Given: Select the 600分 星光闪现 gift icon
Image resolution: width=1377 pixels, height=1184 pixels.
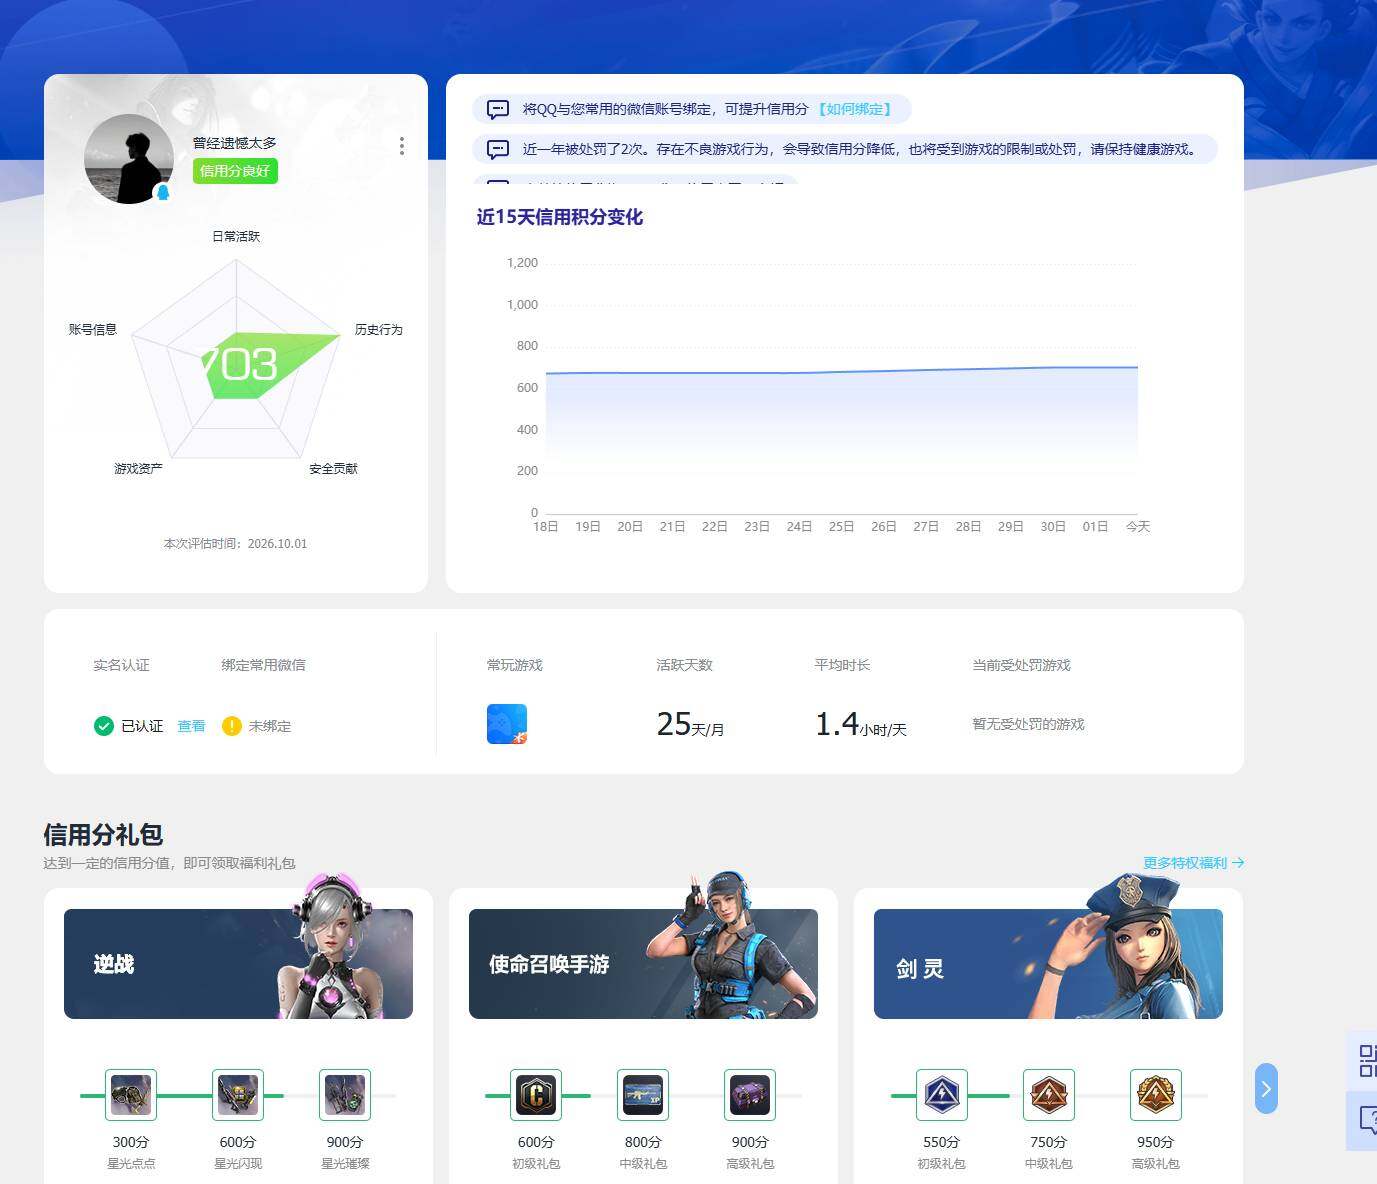Looking at the screenshot, I should click(238, 1095).
